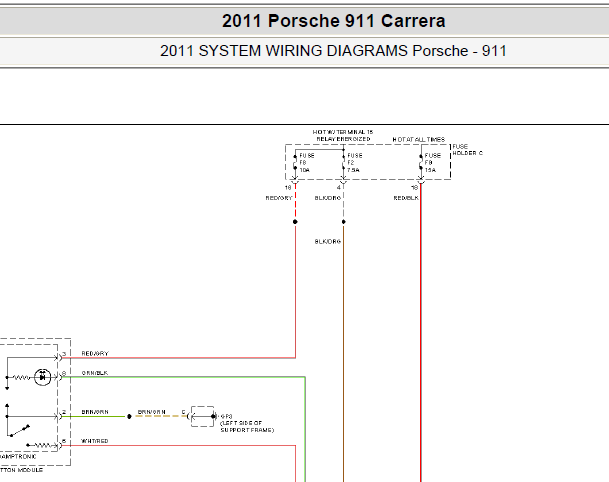
Task: Select the 15A fuse label
Action: click(x=433, y=163)
